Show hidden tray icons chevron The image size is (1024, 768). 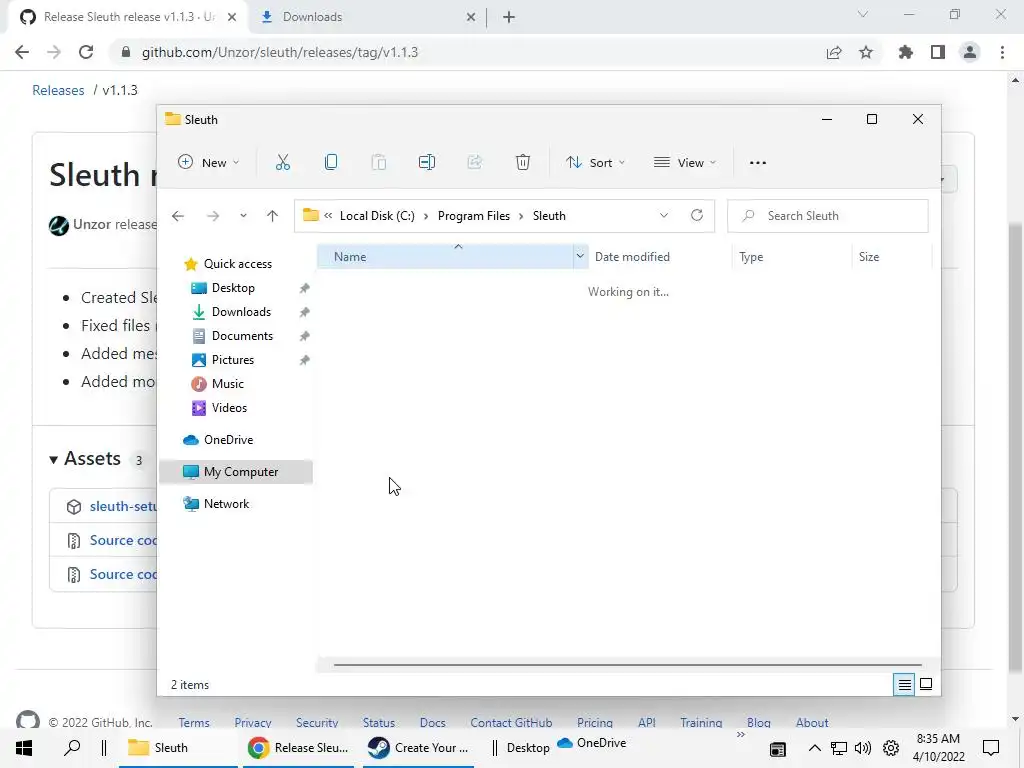tap(814, 748)
